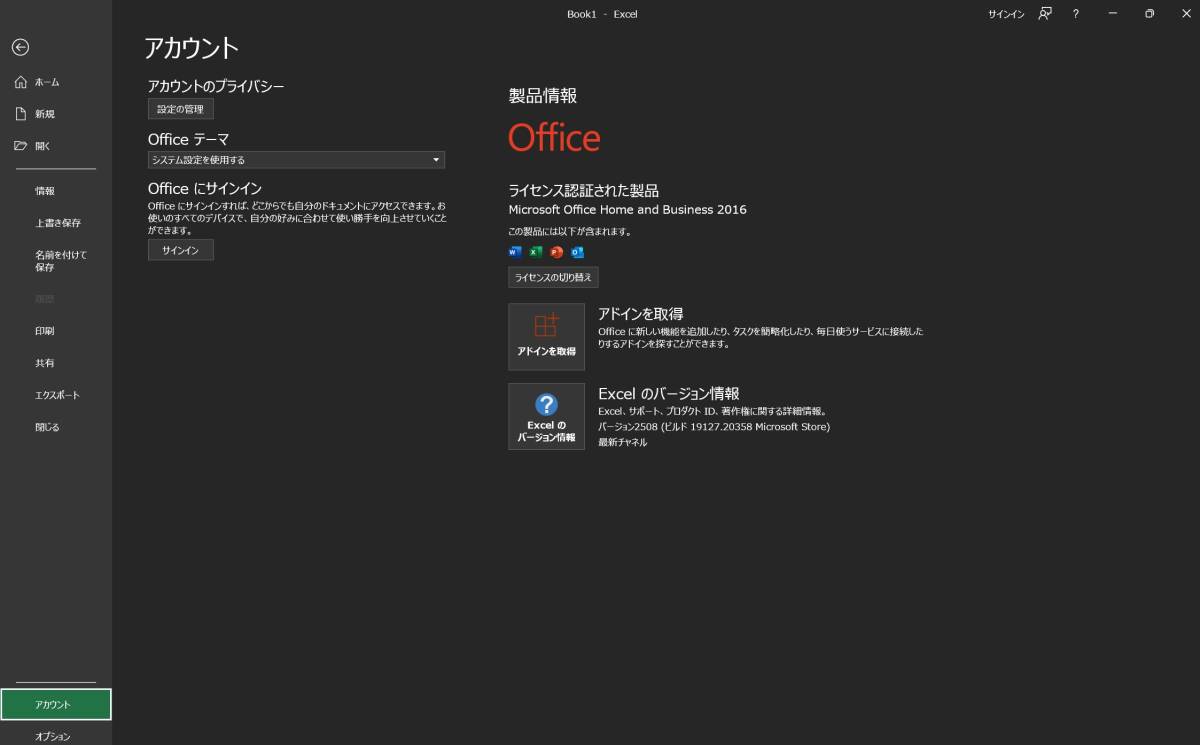Screen dimensions: 1200x745
Task: Click ライセンスの切り替え button
Action: 553,277
